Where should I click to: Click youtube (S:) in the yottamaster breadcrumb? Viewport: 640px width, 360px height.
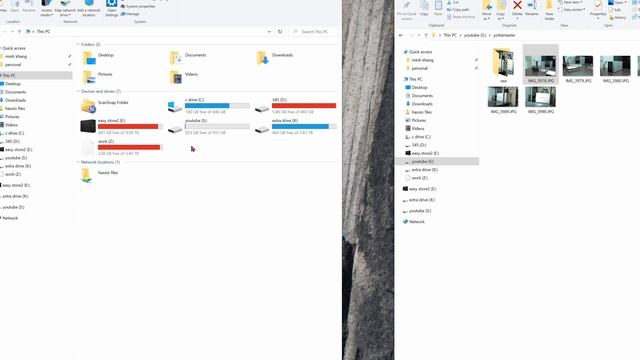point(475,36)
